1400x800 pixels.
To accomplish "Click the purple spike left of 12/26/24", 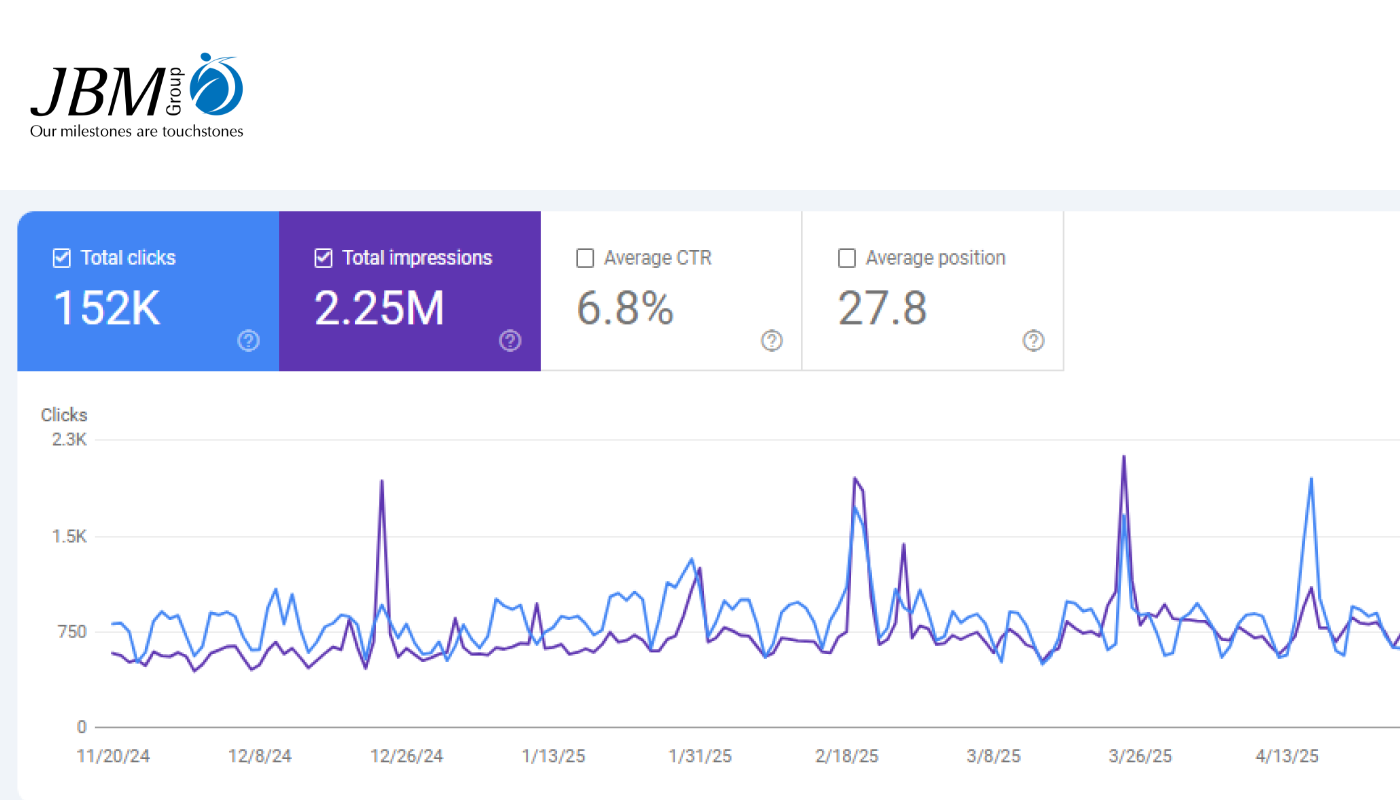I will pos(382,482).
